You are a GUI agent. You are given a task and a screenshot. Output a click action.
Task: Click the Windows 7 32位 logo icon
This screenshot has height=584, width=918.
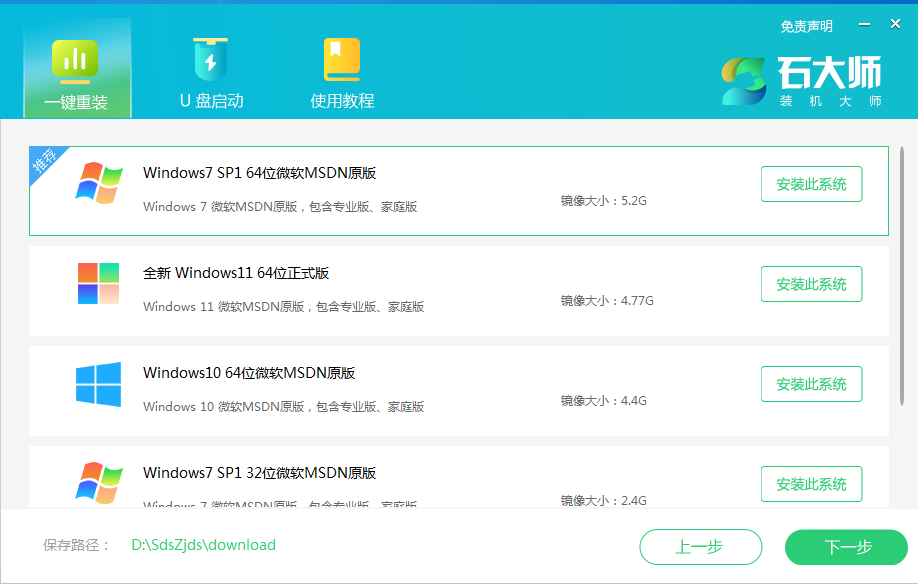point(96,480)
